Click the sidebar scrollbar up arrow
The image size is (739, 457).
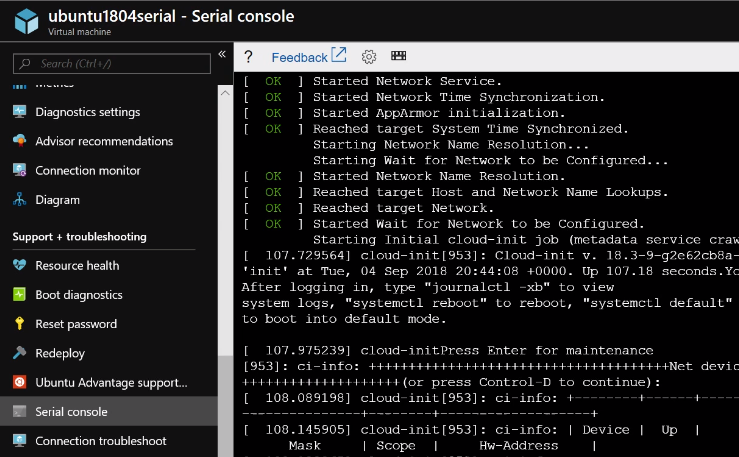[x=225, y=93]
